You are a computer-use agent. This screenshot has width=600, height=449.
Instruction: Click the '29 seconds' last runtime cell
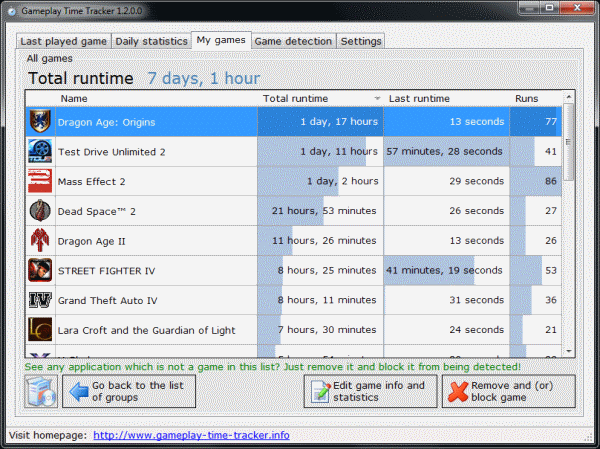tap(447, 181)
